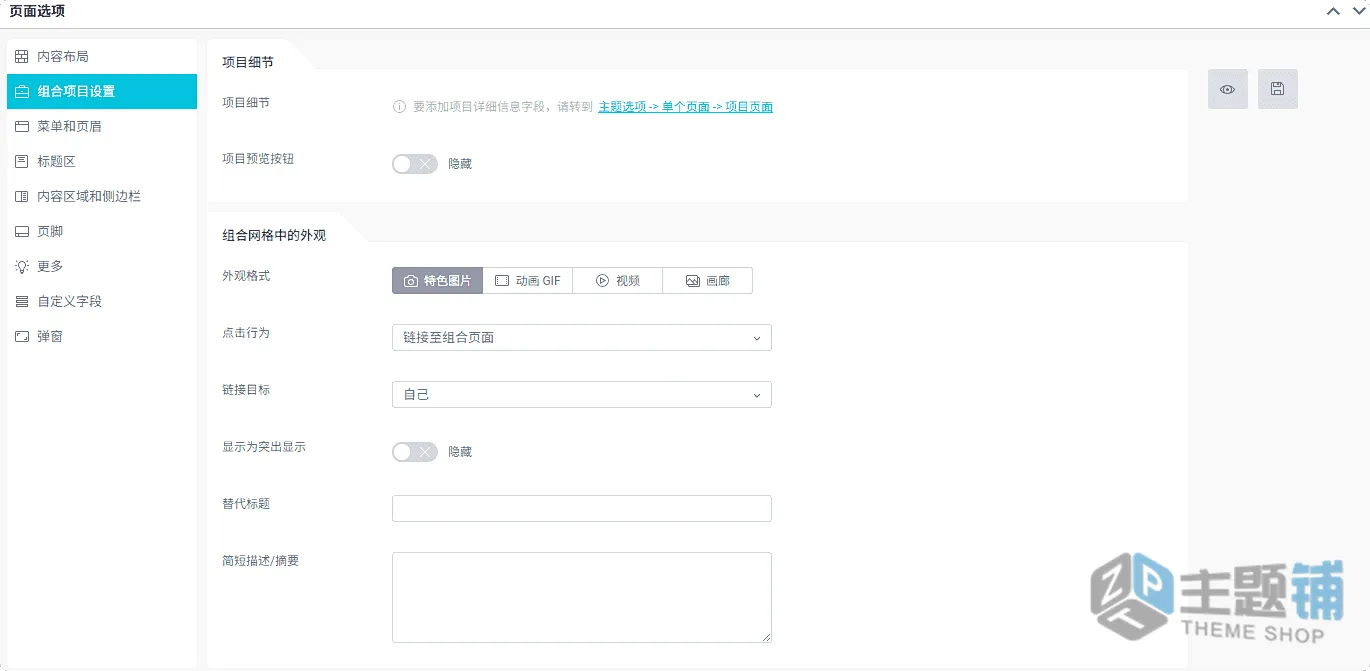1370x671 pixels.
Task: Click the eye preview button
Action: click(1227, 89)
